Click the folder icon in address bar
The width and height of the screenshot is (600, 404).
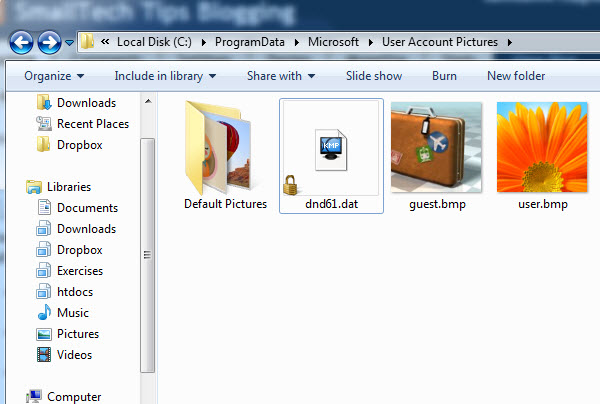[x=87, y=41]
